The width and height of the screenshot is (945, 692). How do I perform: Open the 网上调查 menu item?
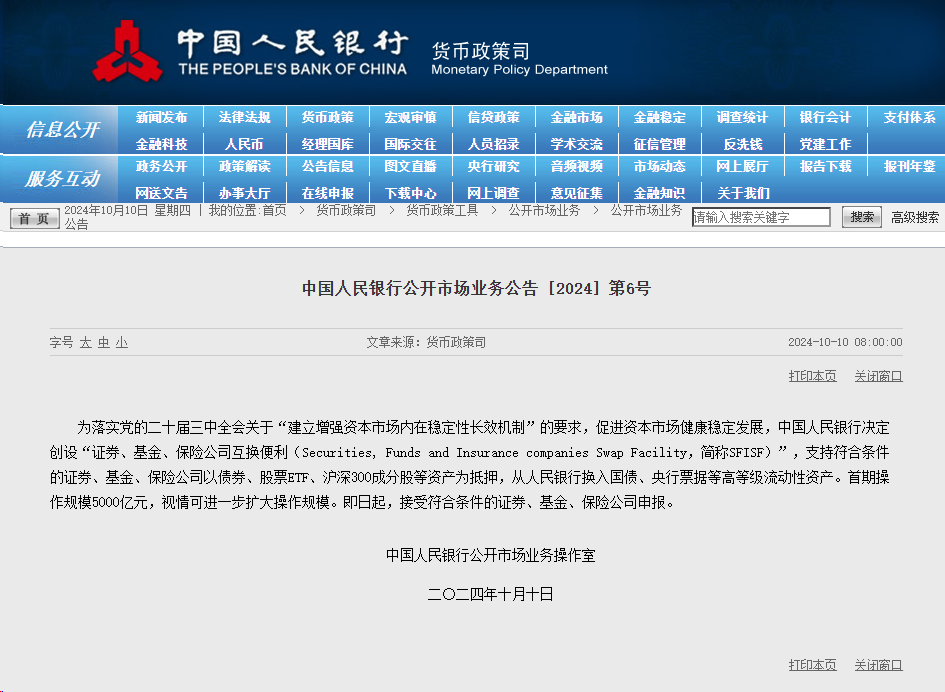click(494, 193)
